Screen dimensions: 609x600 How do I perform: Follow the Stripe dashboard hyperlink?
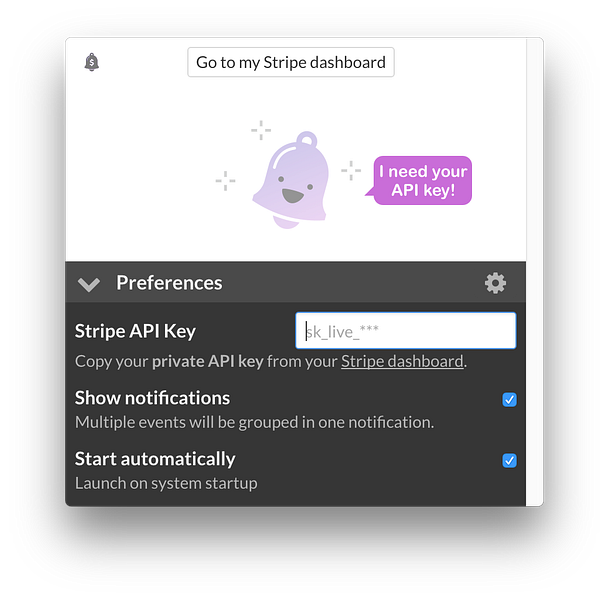pos(402,362)
